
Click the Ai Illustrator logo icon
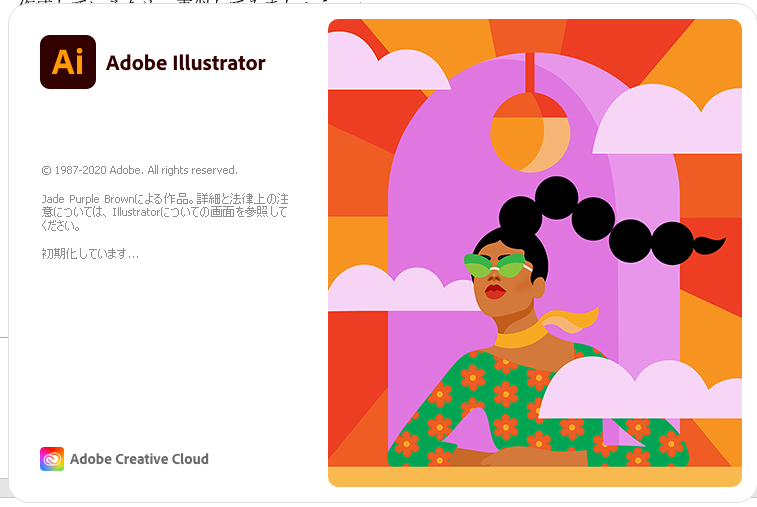click(68, 62)
